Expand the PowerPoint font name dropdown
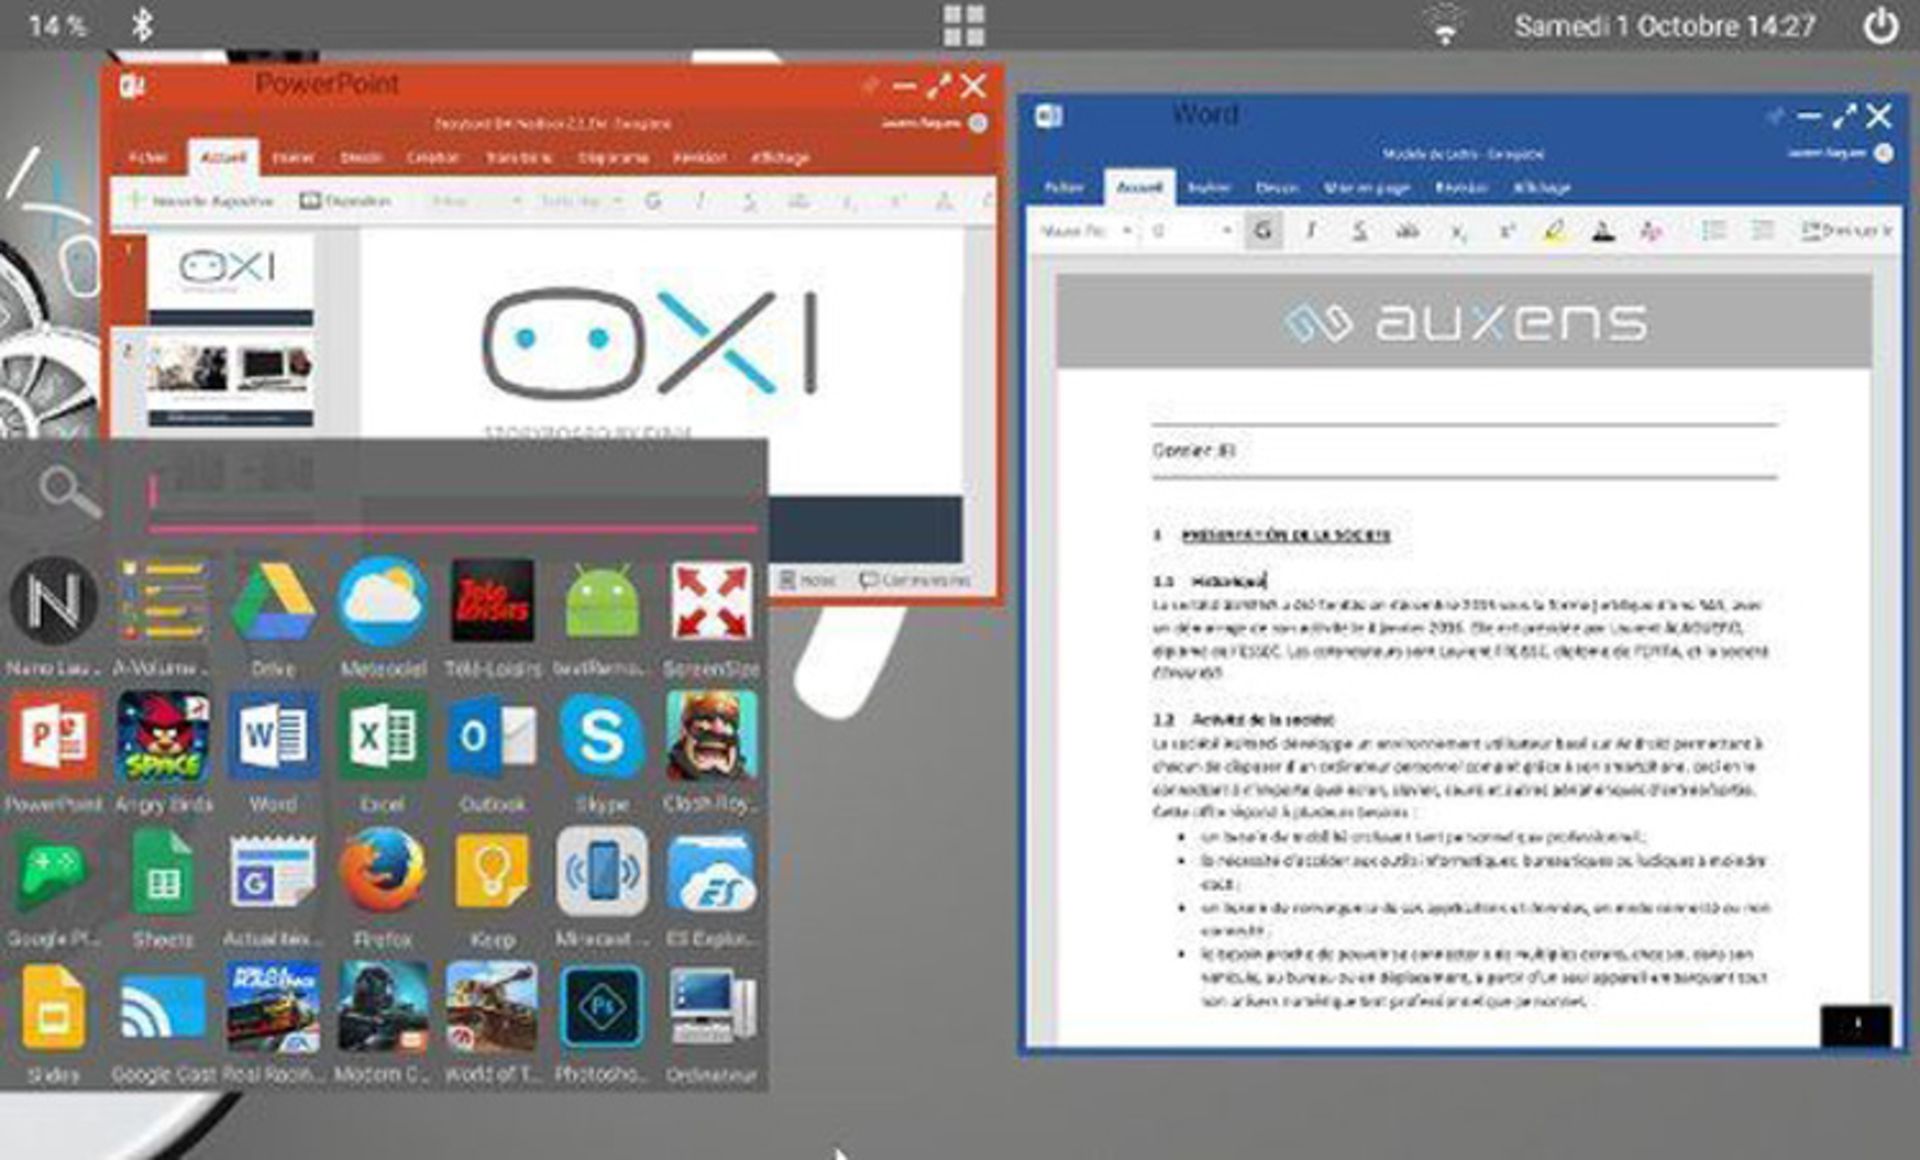The image size is (1920, 1160). coord(517,201)
